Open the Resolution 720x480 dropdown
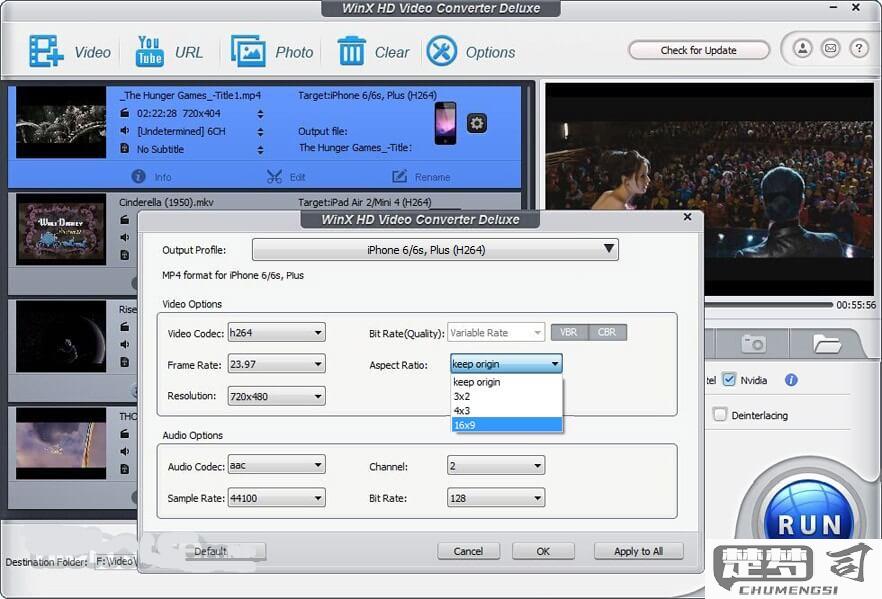The height and width of the screenshot is (599, 882). [x=276, y=397]
